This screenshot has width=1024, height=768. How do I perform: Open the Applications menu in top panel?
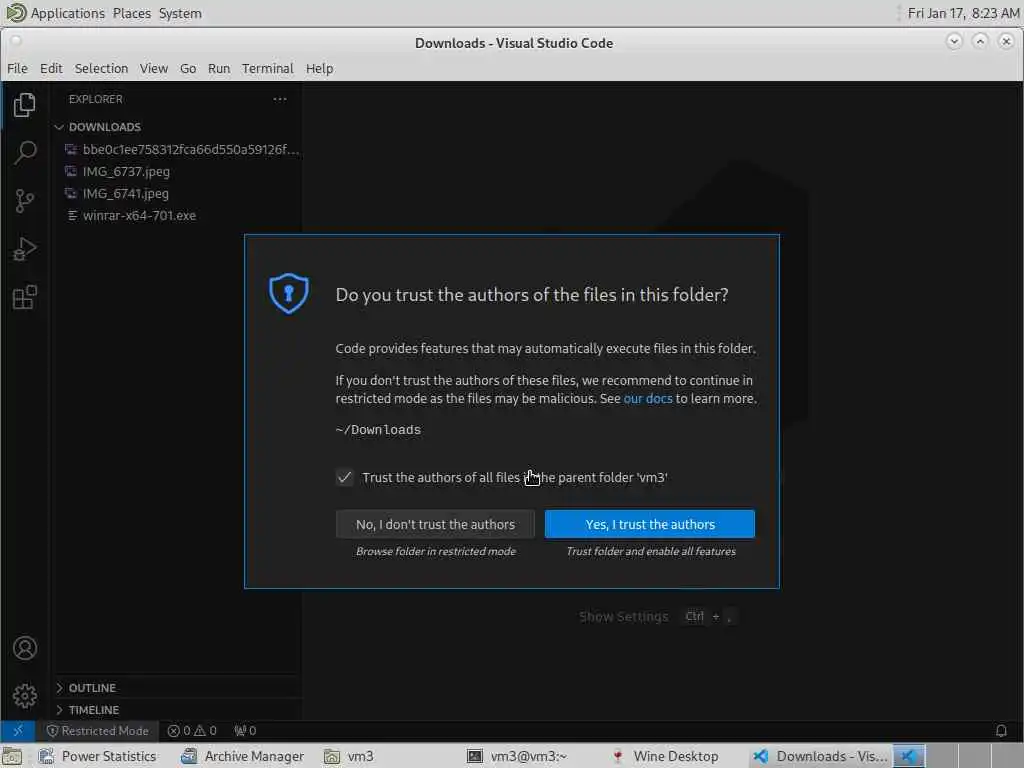point(67,13)
